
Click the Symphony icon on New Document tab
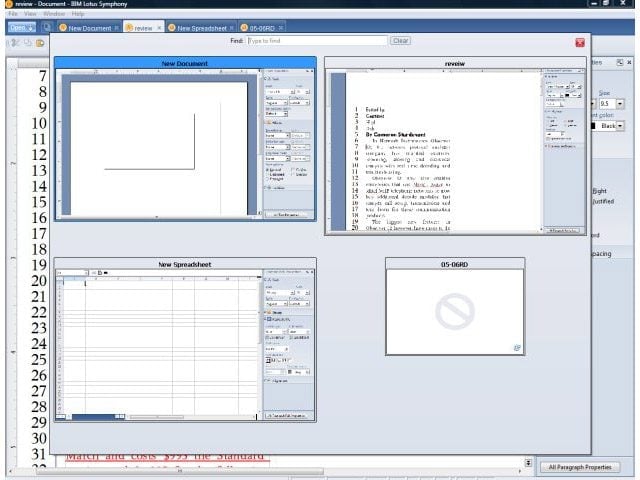pyautogui.click(x=63, y=28)
